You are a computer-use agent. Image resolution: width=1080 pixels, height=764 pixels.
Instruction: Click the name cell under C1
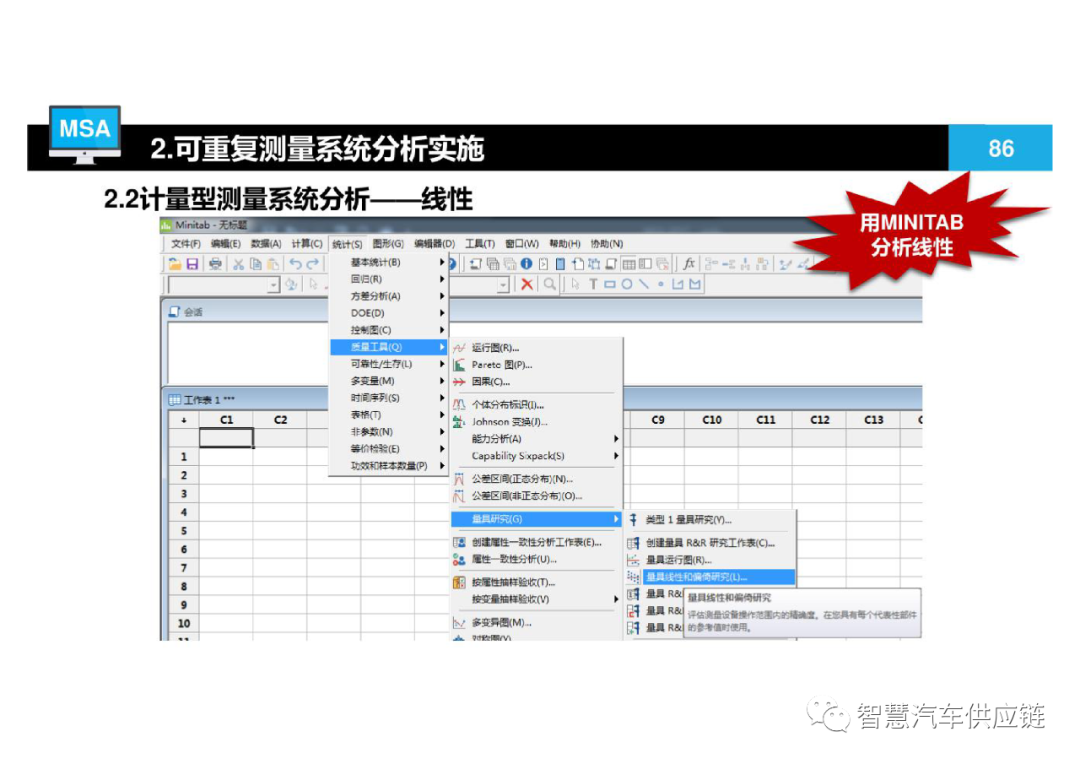click(x=227, y=437)
